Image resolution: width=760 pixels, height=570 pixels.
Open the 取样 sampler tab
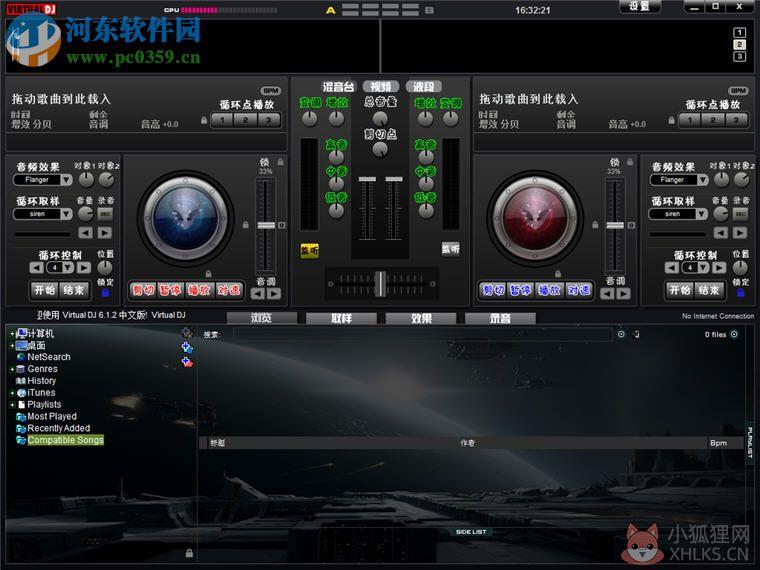(x=341, y=318)
